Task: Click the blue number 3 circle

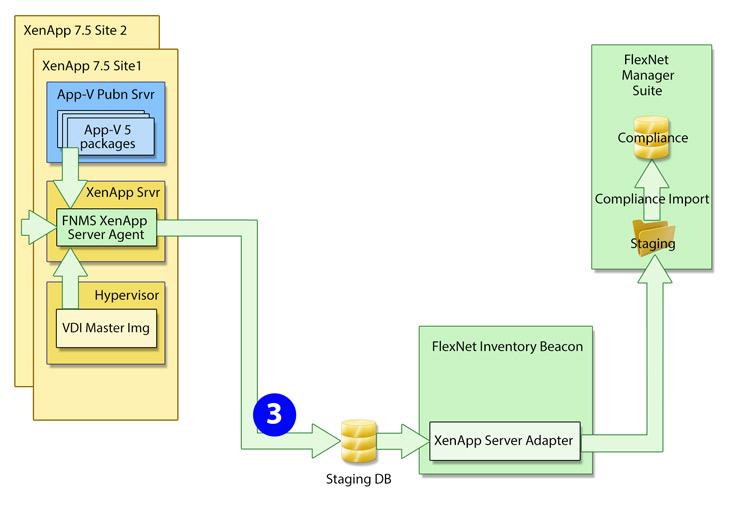Action: point(274,414)
